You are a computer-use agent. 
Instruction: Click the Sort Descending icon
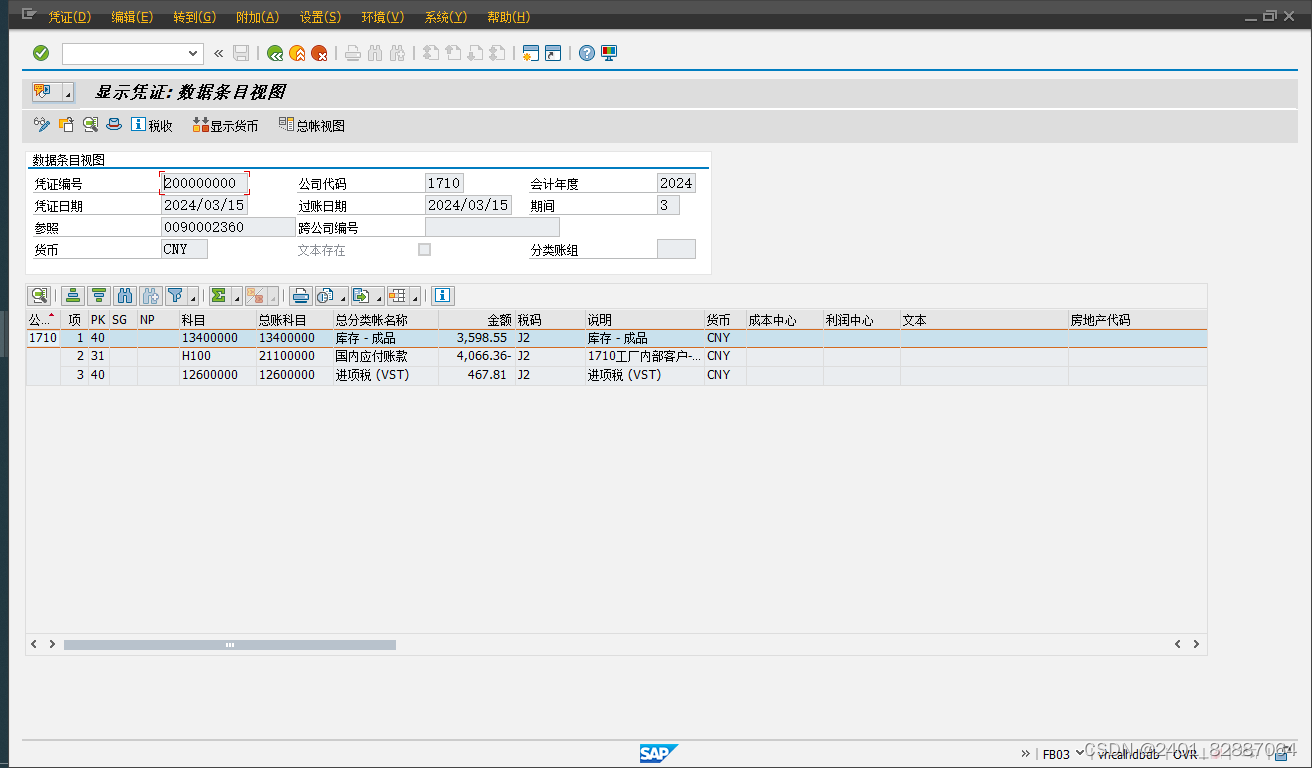pyautogui.click(x=98, y=295)
